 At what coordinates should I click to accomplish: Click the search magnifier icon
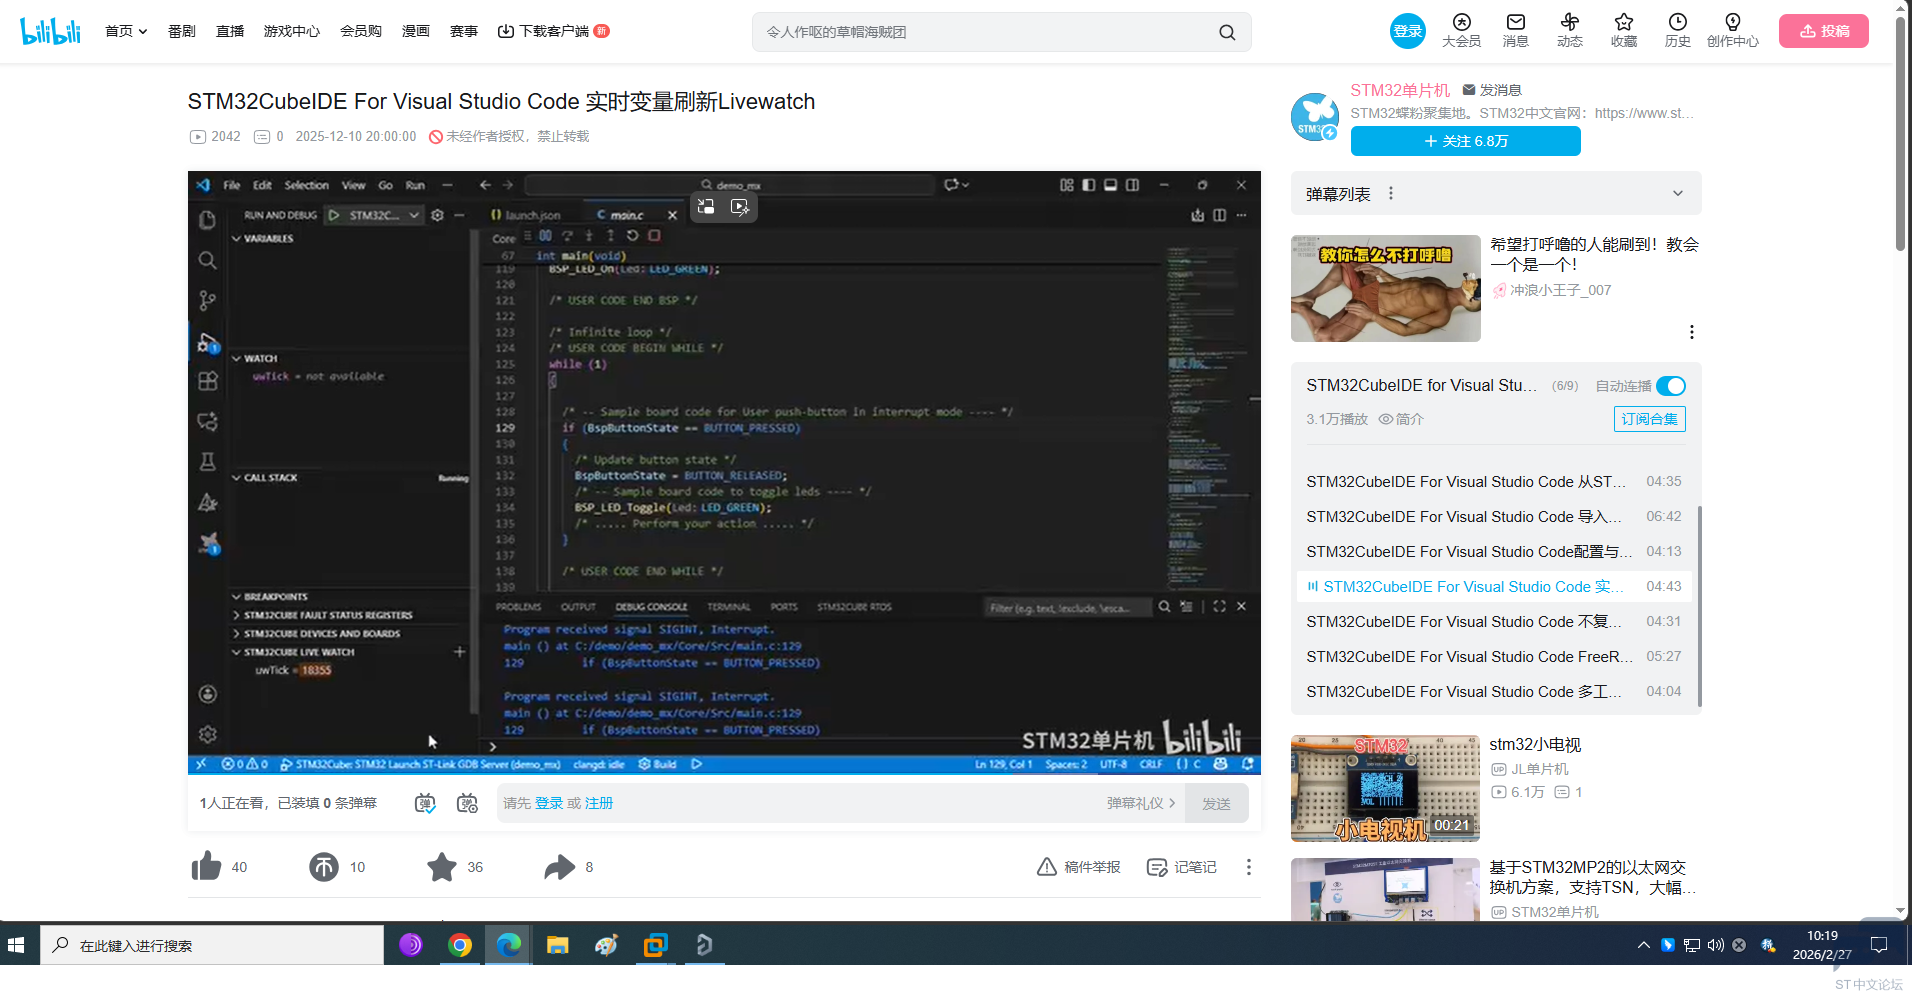(x=1227, y=32)
